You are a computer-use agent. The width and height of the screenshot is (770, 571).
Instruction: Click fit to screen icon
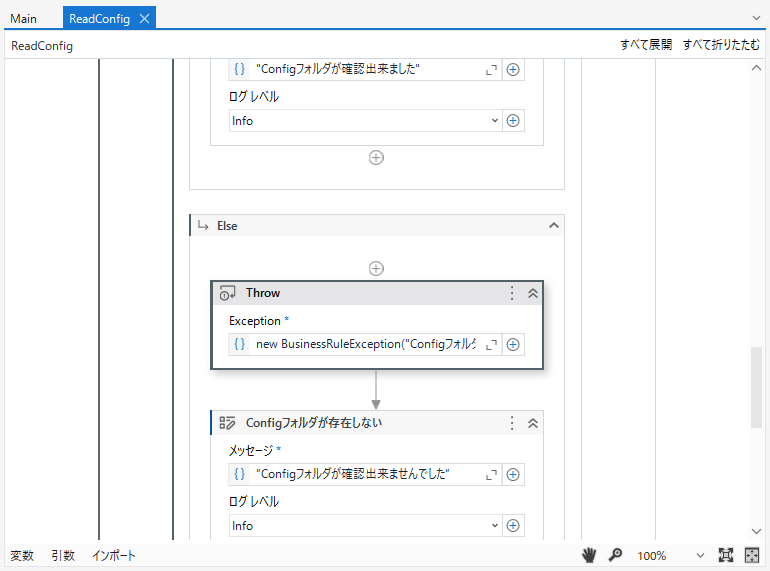[726, 555]
